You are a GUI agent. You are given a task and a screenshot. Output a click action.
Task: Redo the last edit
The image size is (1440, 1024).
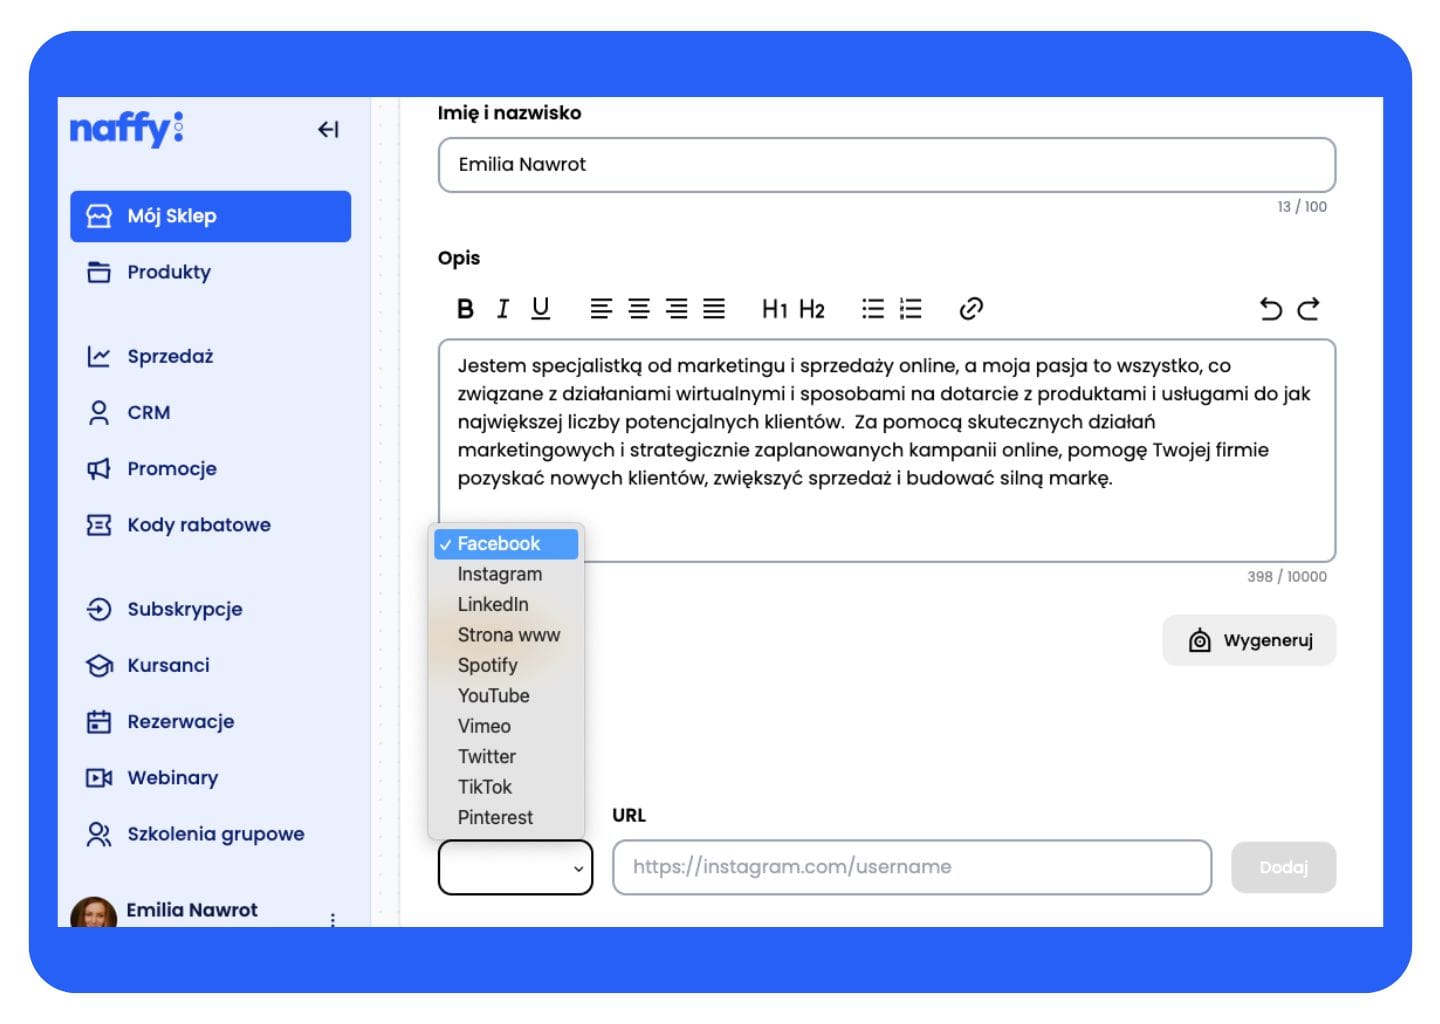(x=1308, y=309)
